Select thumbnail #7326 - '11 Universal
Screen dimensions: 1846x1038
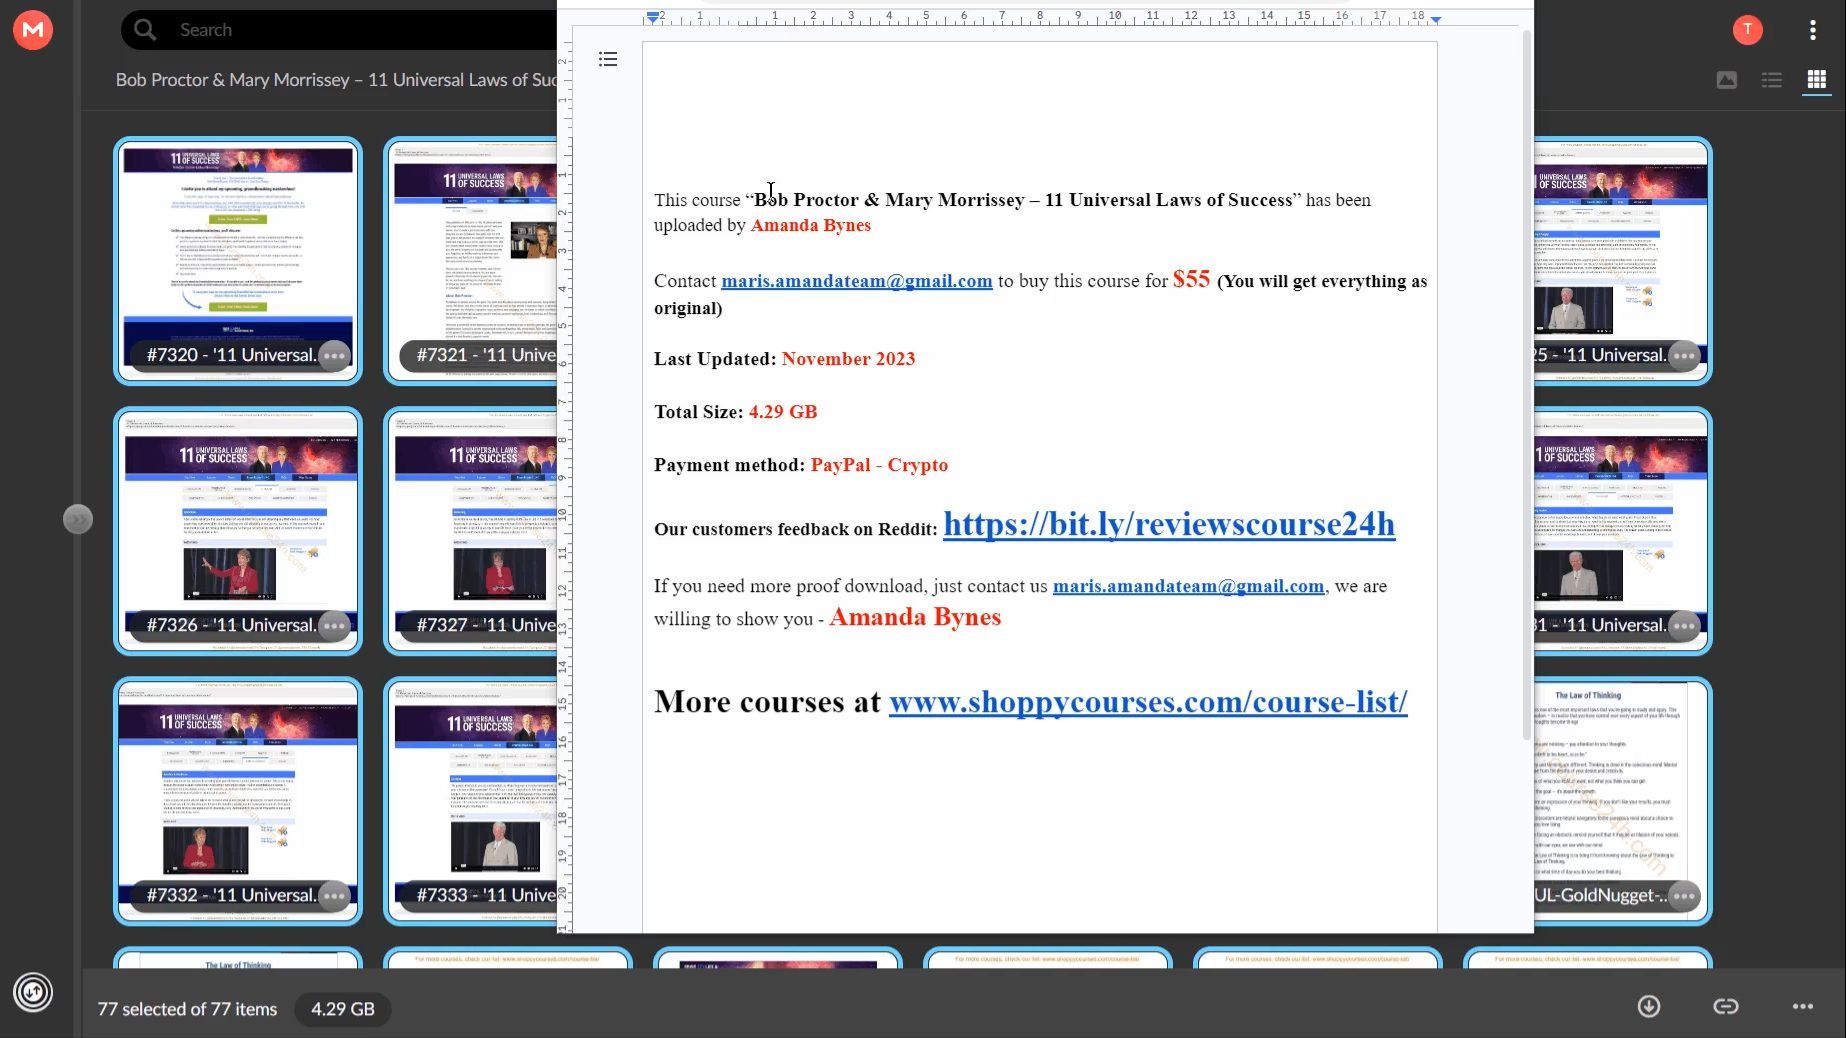(238, 531)
